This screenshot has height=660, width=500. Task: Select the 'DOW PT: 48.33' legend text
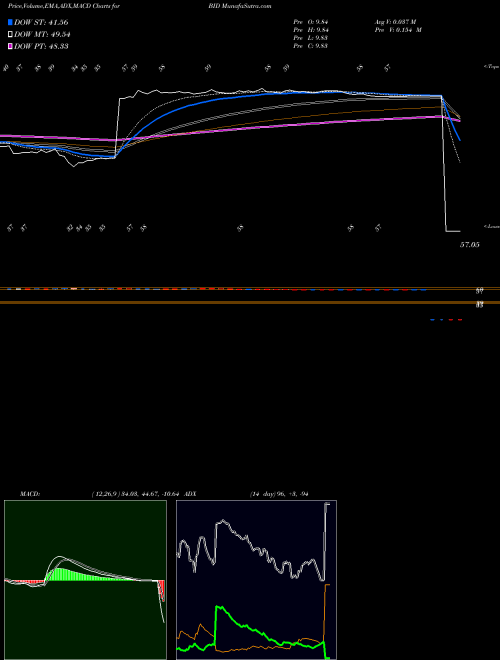point(41,46)
